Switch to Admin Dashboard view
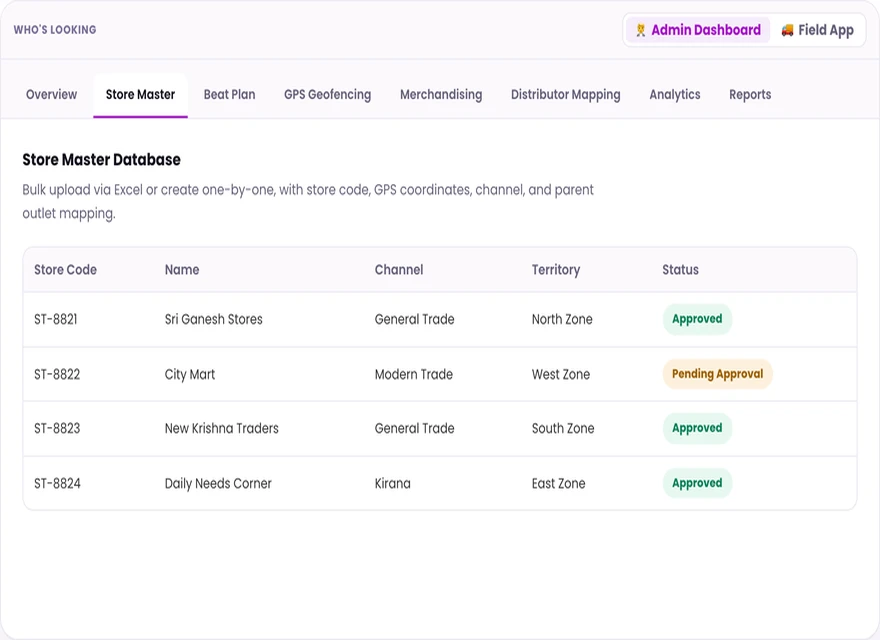 [x=697, y=30]
